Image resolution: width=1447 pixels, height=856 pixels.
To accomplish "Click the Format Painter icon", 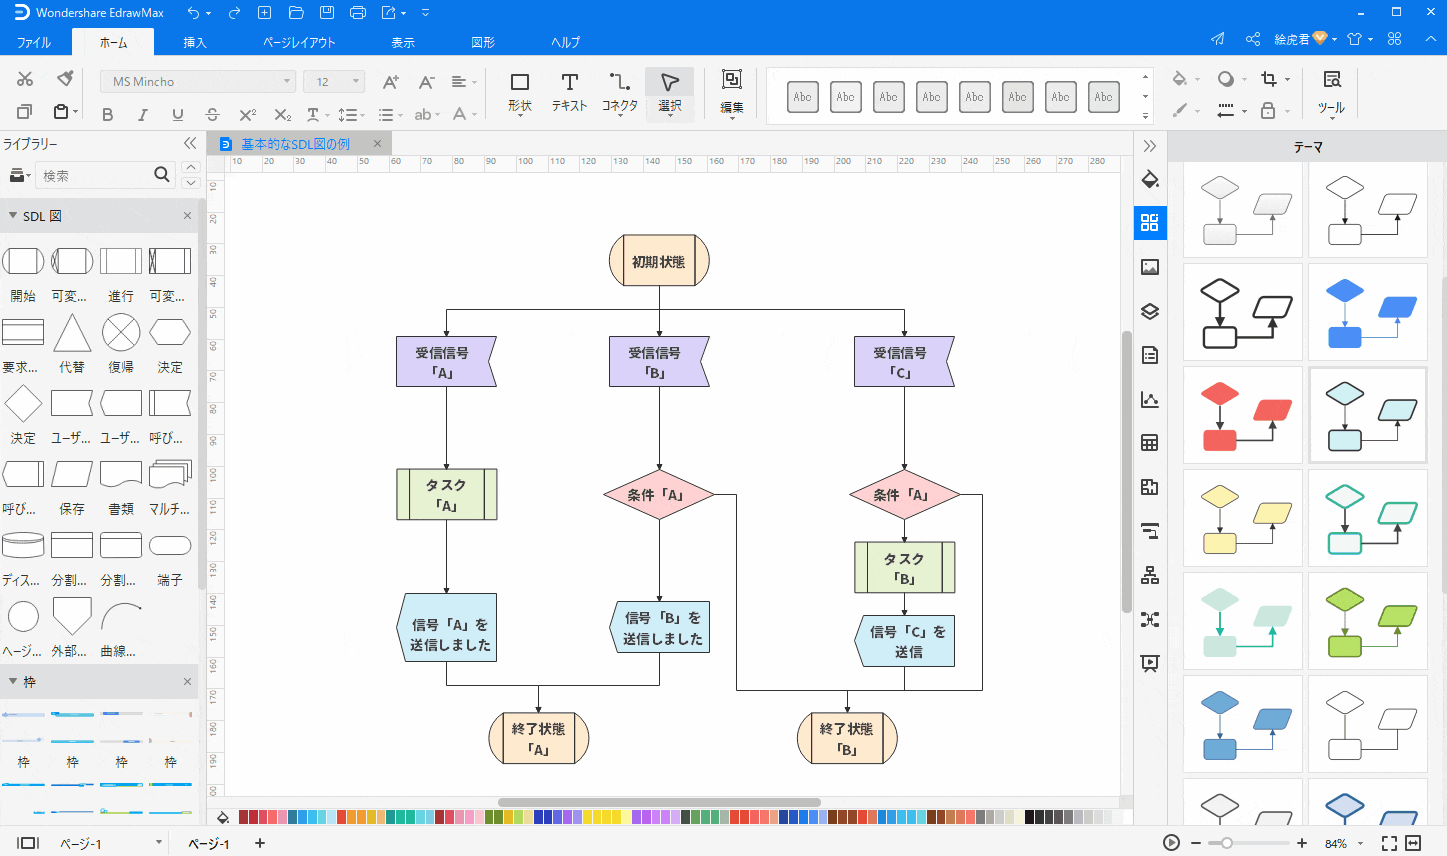I will pos(65,79).
